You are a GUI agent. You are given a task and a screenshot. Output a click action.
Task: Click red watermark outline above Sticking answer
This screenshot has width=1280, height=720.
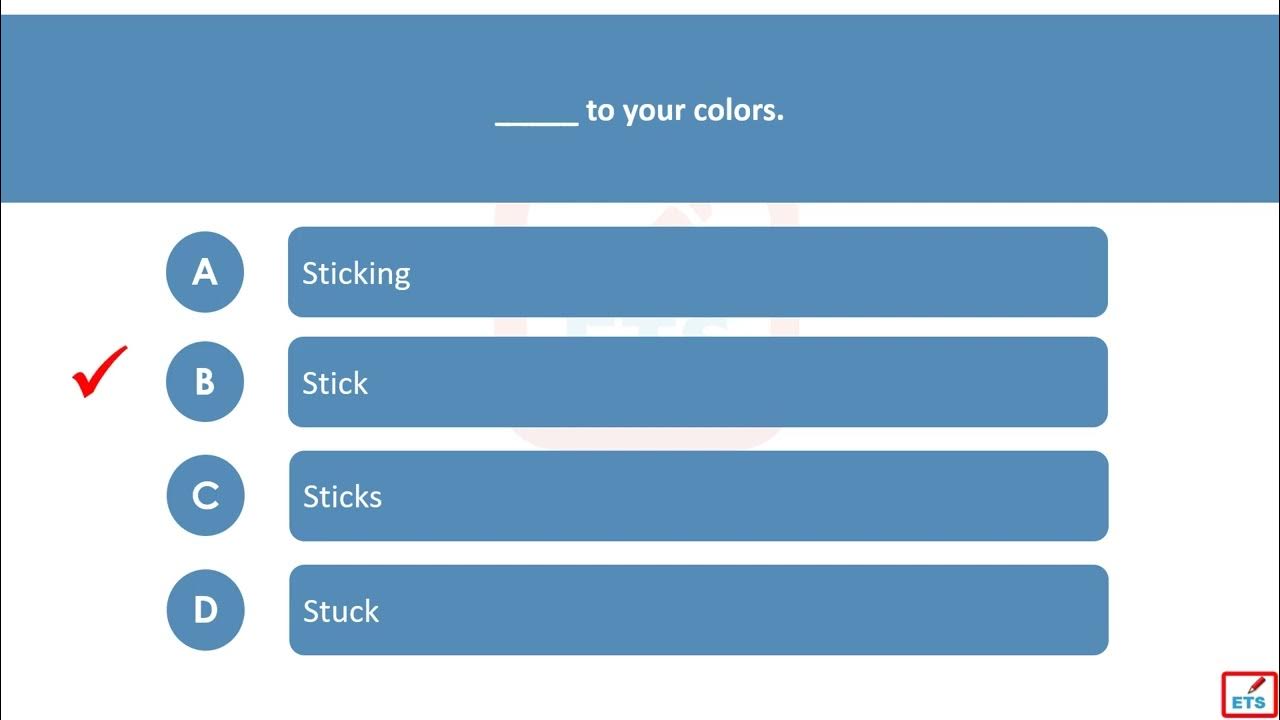650,214
